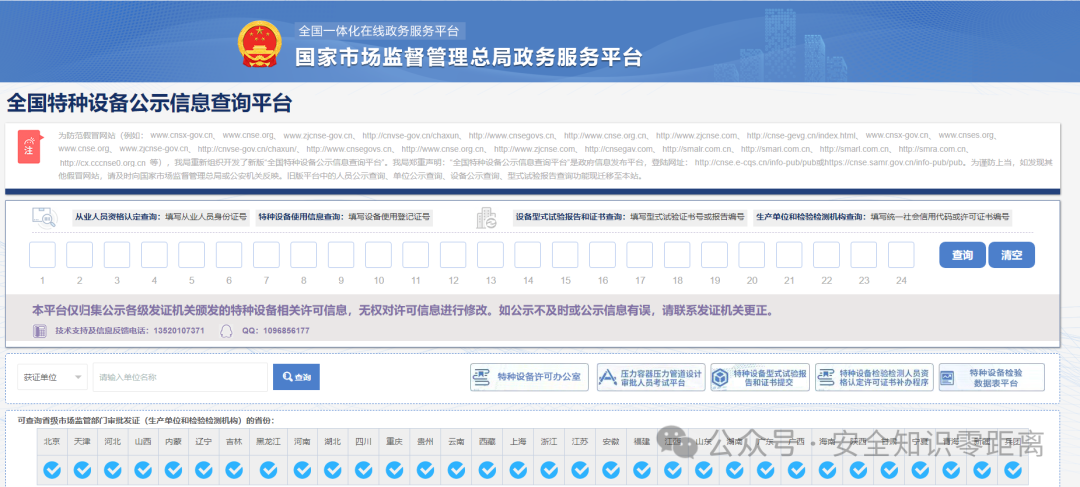Toggle the checkmark under 辽宁
The image size is (1080, 487).
tap(203, 470)
